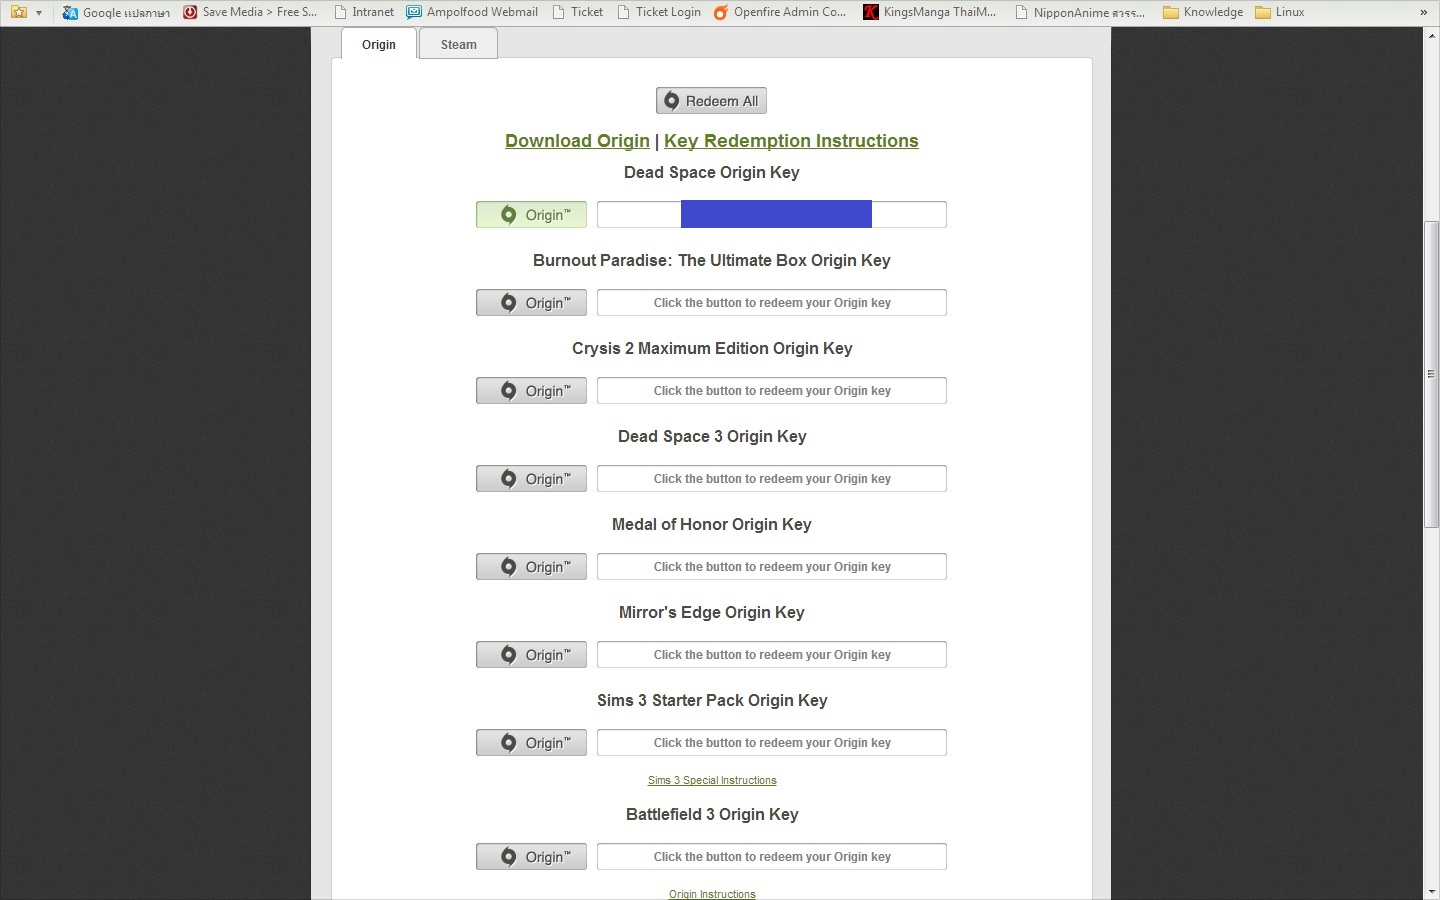
Task: Click the Mirror's Edge key field
Action: [x=772, y=655]
